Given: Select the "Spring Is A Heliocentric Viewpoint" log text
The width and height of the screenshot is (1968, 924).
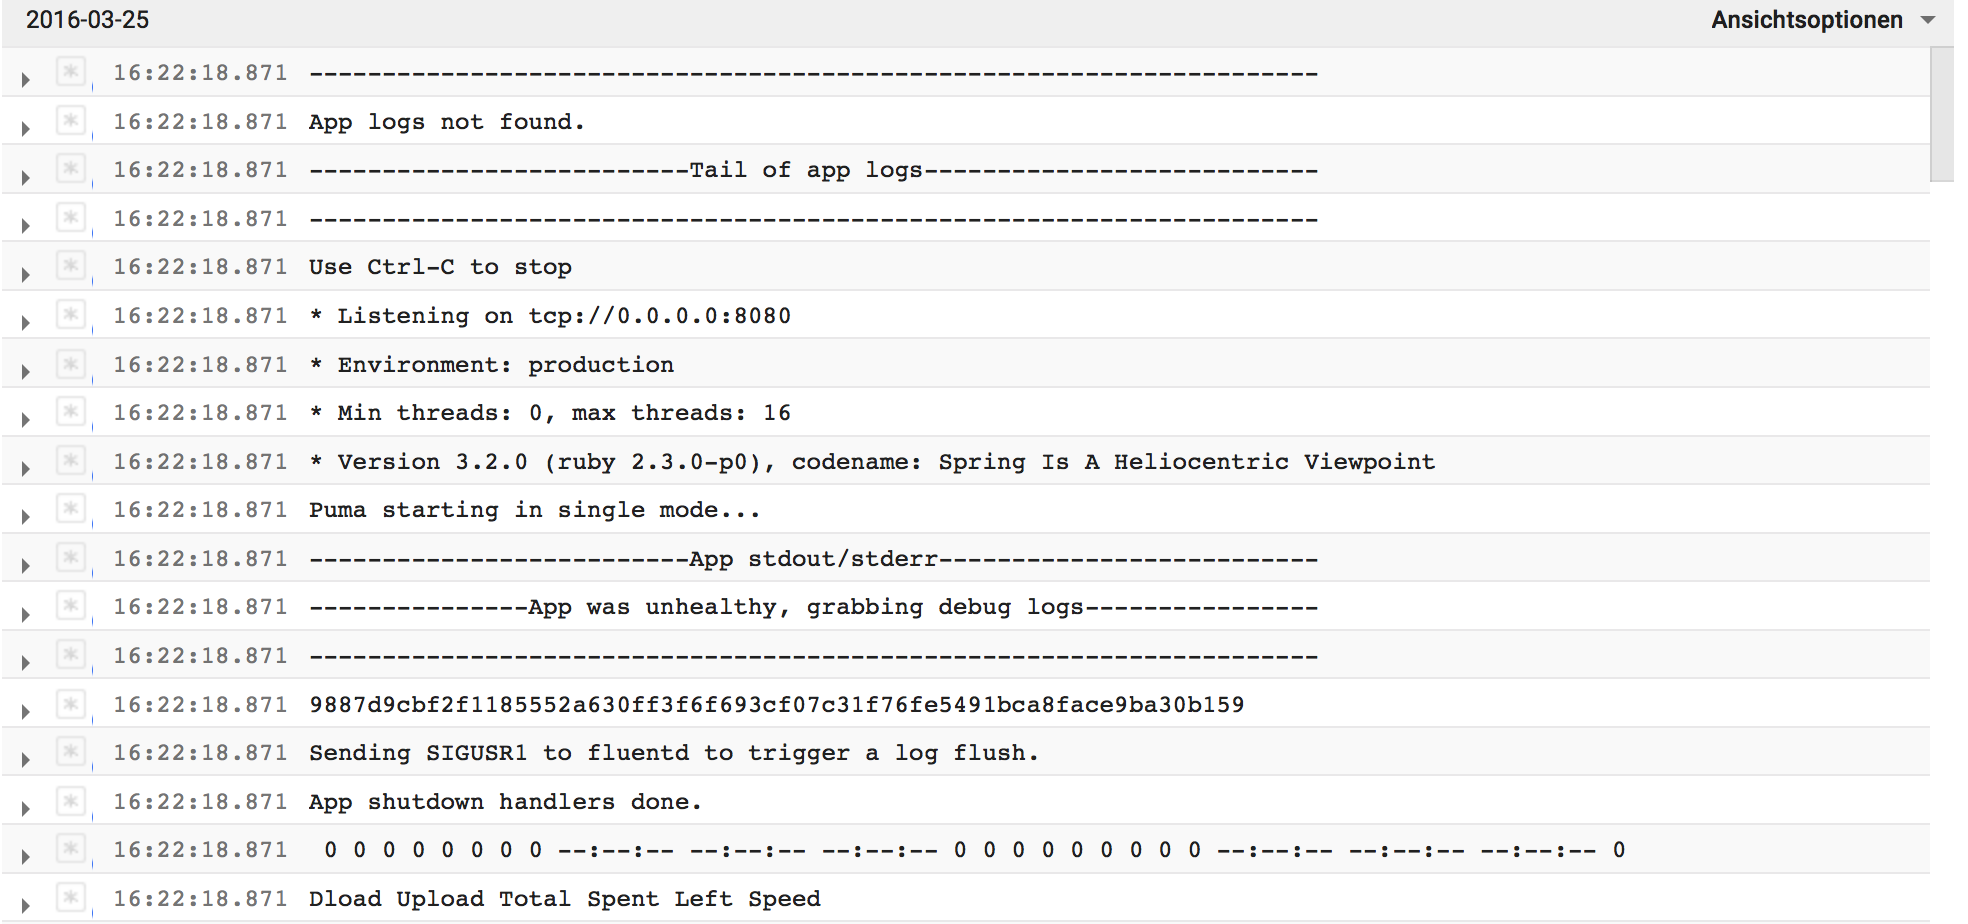Looking at the screenshot, I should [x=1186, y=462].
